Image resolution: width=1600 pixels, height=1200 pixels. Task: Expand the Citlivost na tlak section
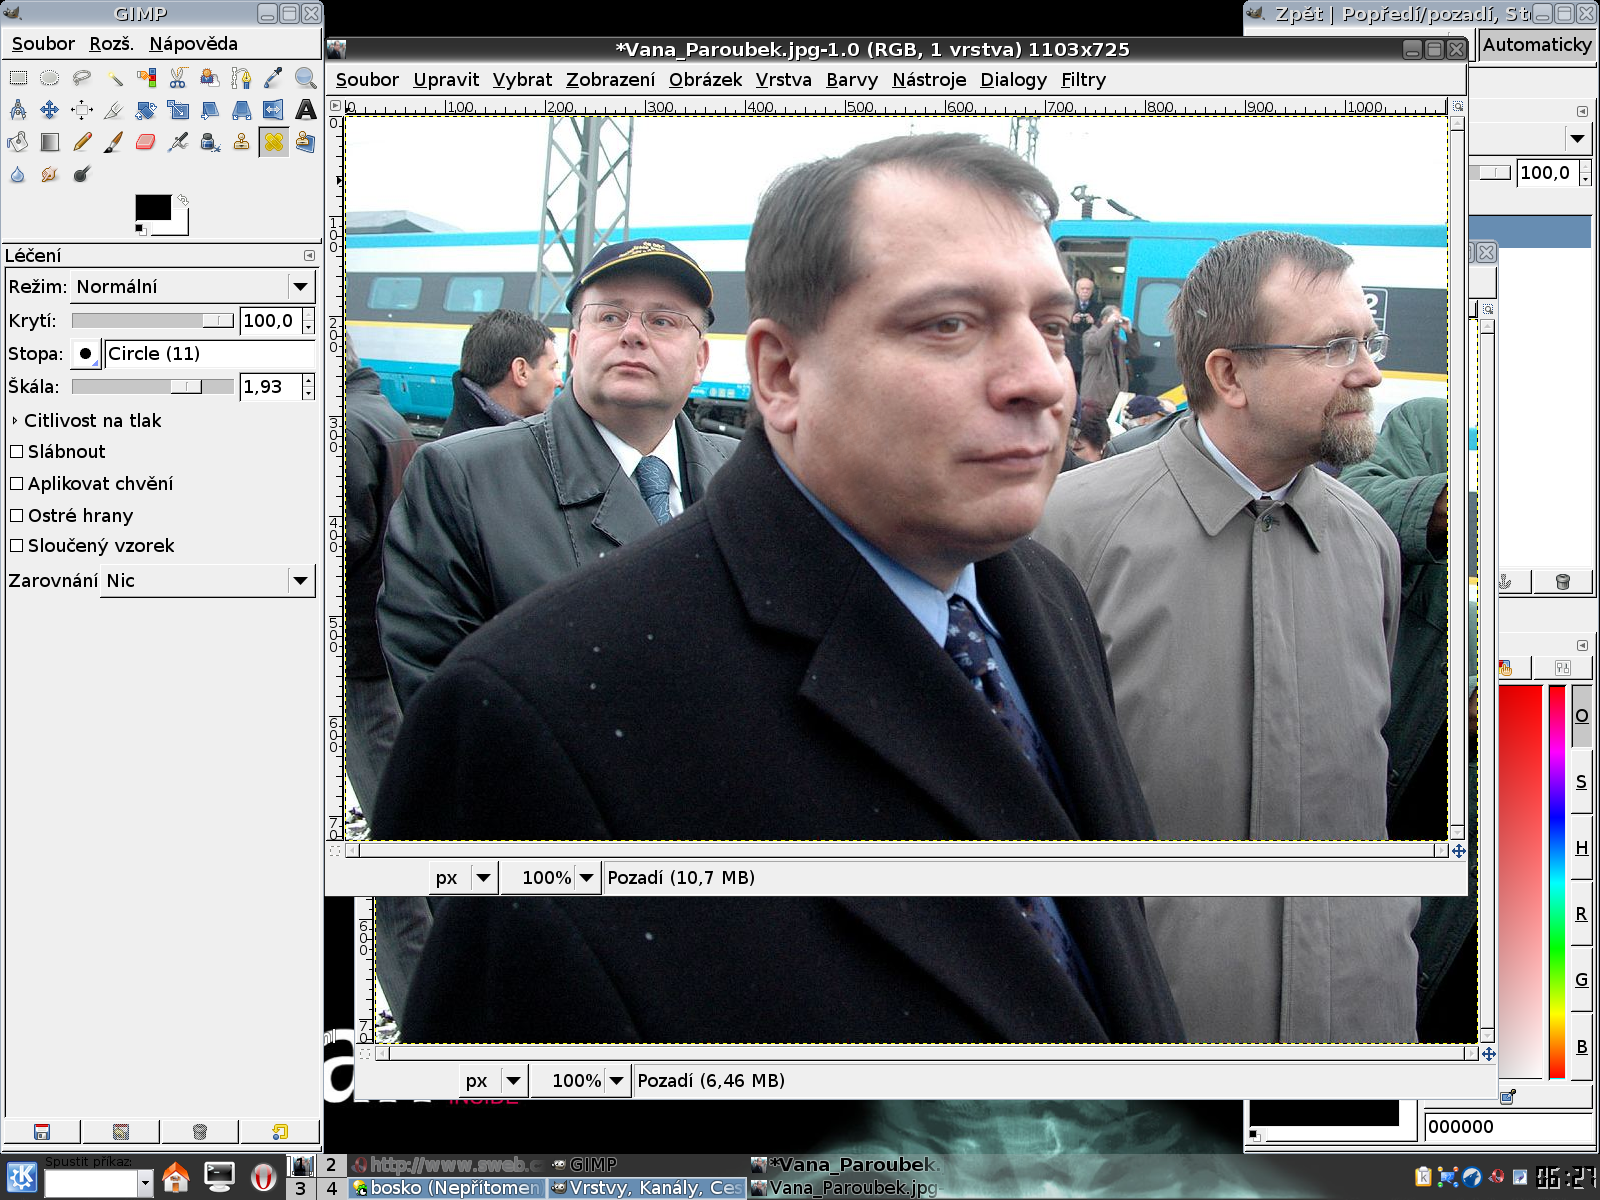click(x=15, y=421)
